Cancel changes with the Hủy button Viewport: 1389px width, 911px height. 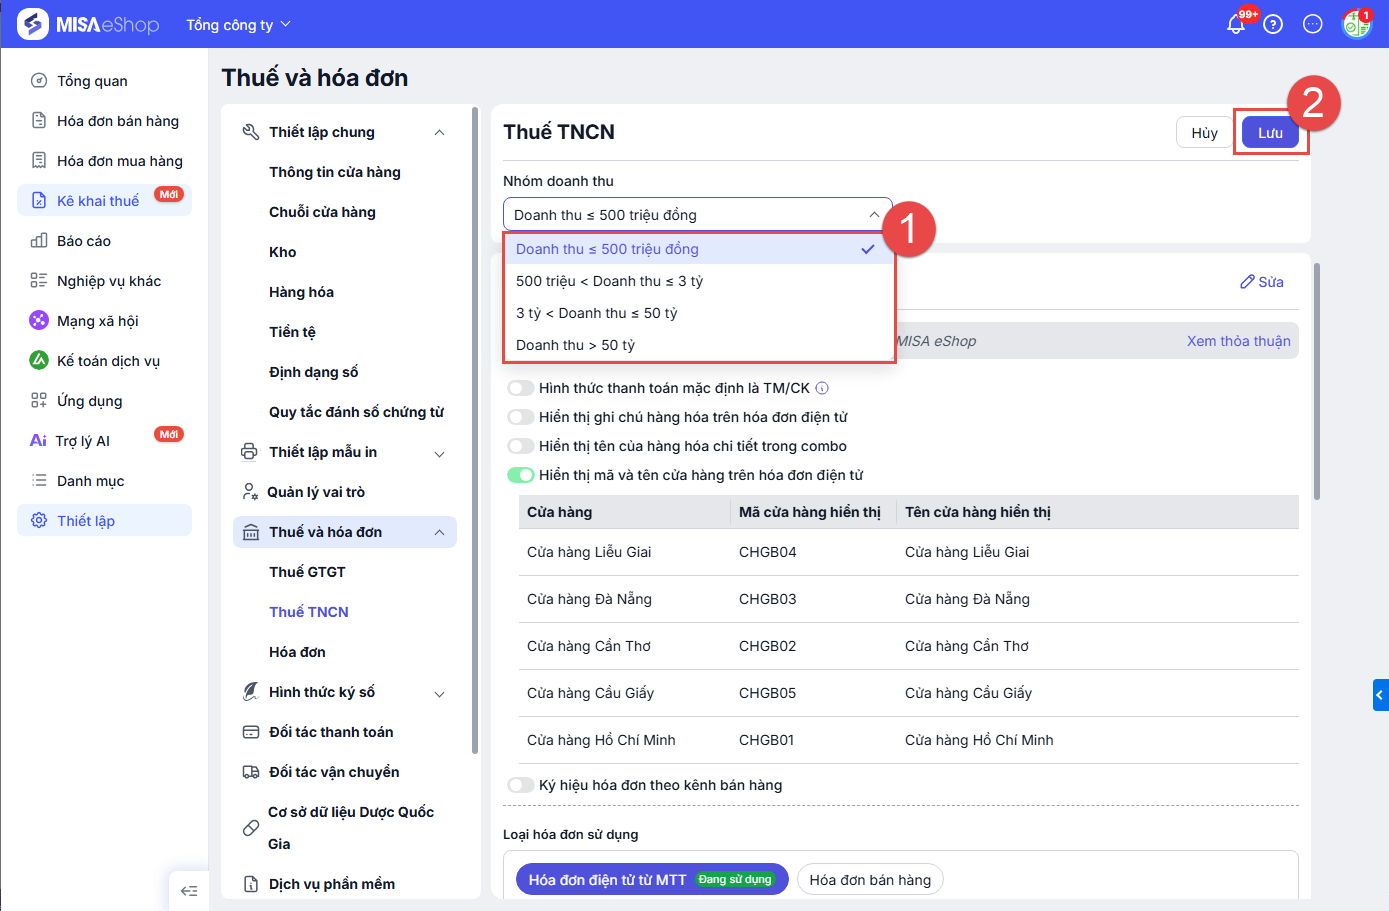point(1204,132)
